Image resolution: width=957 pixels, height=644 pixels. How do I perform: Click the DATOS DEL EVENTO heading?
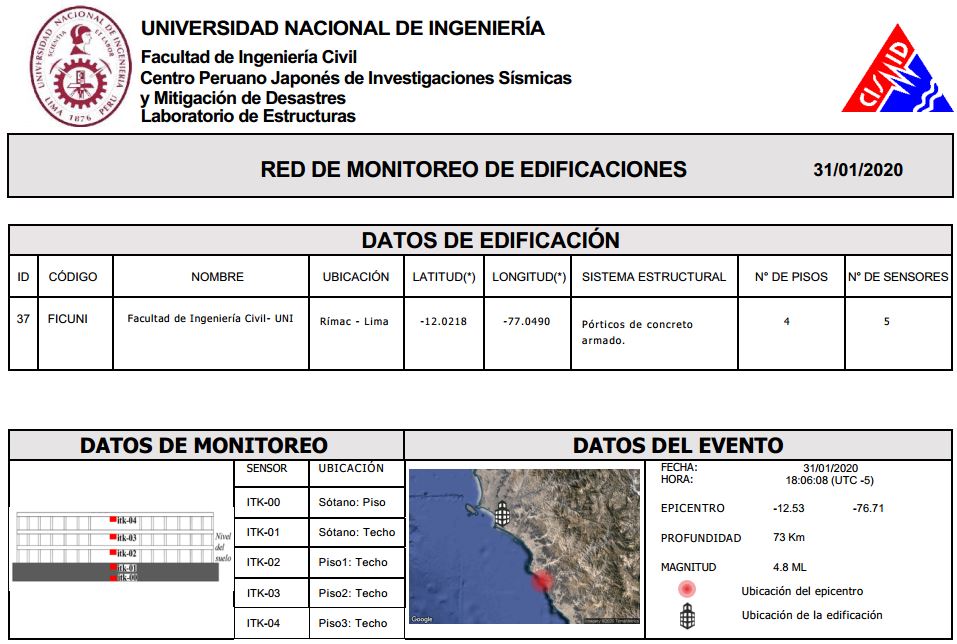click(678, 445)
